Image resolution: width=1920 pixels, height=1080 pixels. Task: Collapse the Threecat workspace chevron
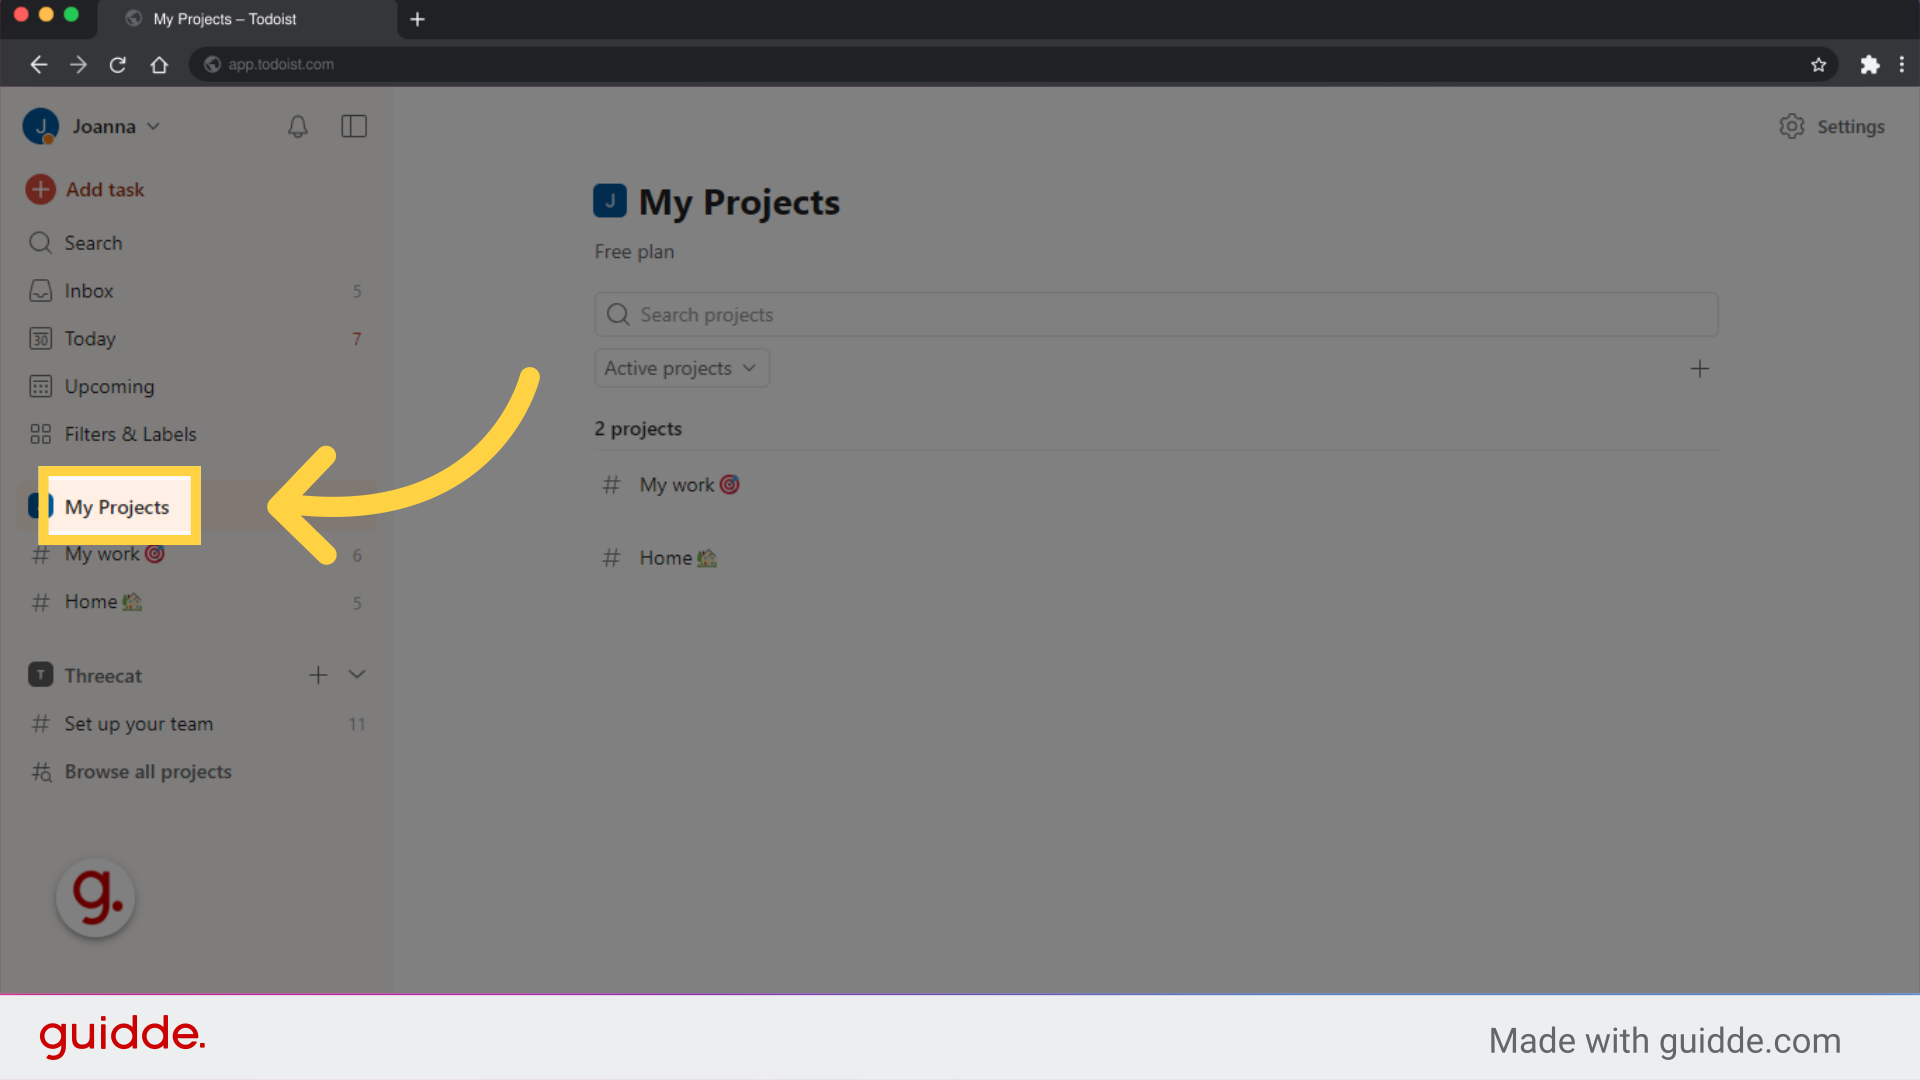(357, 674)
